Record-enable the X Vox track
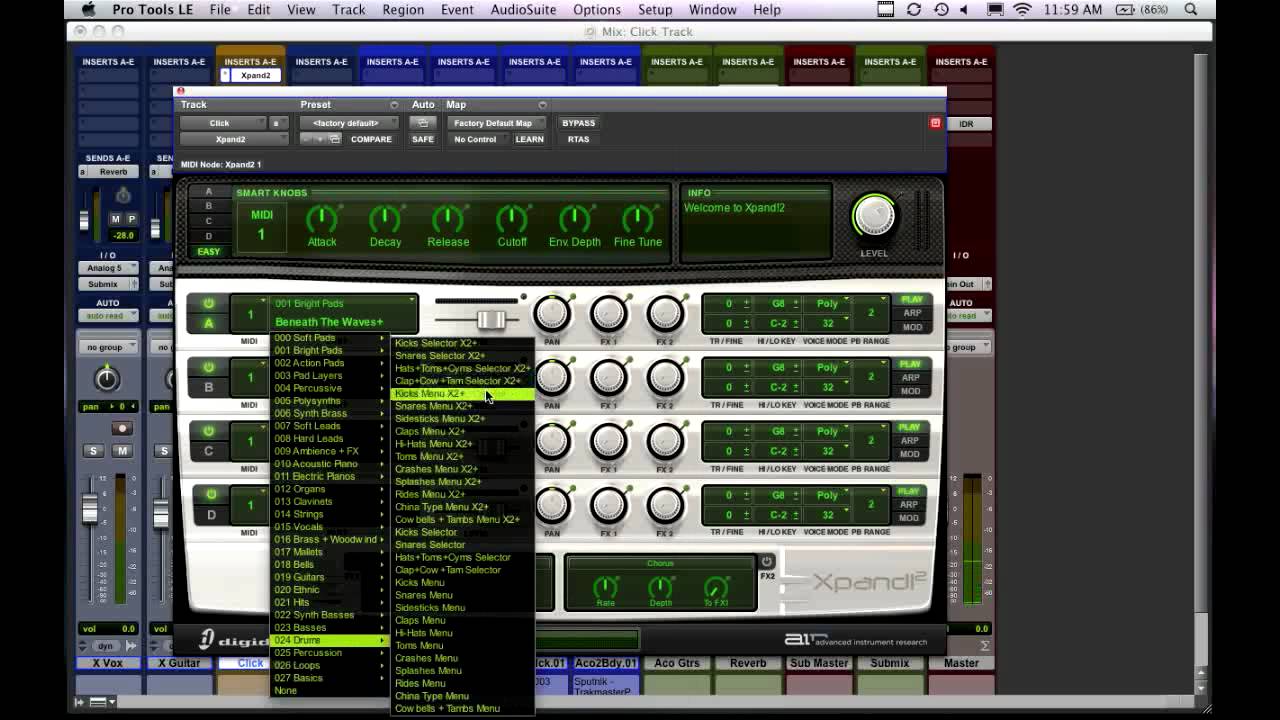Image resolution: width=1280 pixels, height=720 pixels. click(122, 429)
